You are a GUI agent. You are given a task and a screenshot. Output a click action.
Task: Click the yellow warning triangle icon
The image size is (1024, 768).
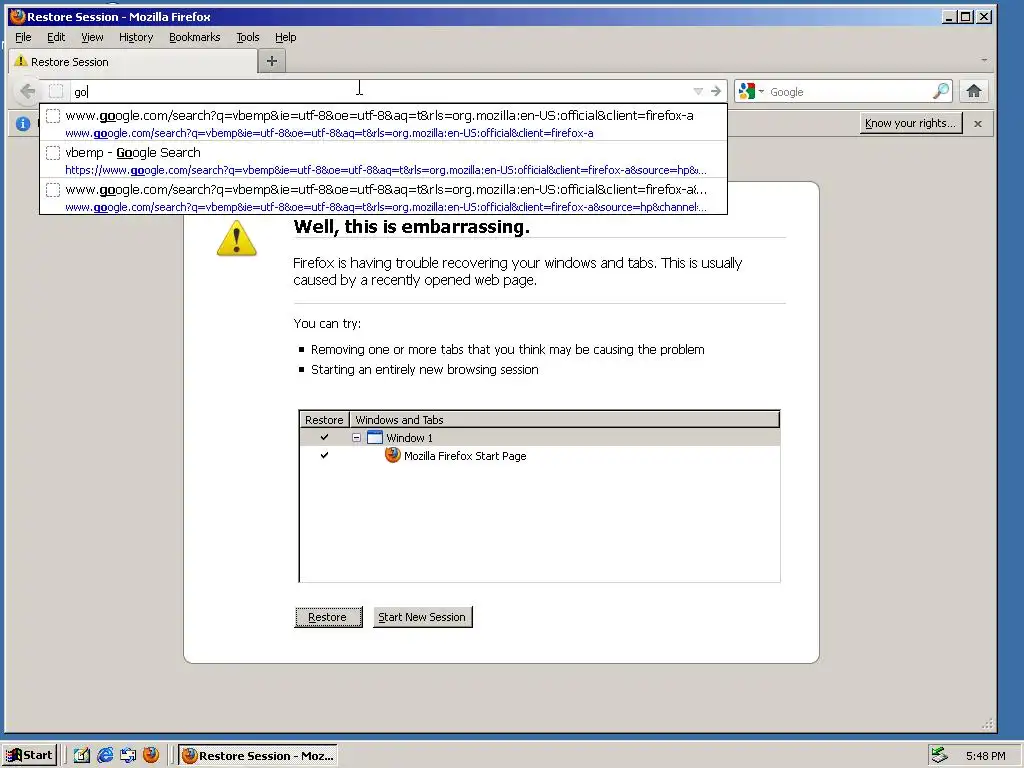tap(236, 238)
